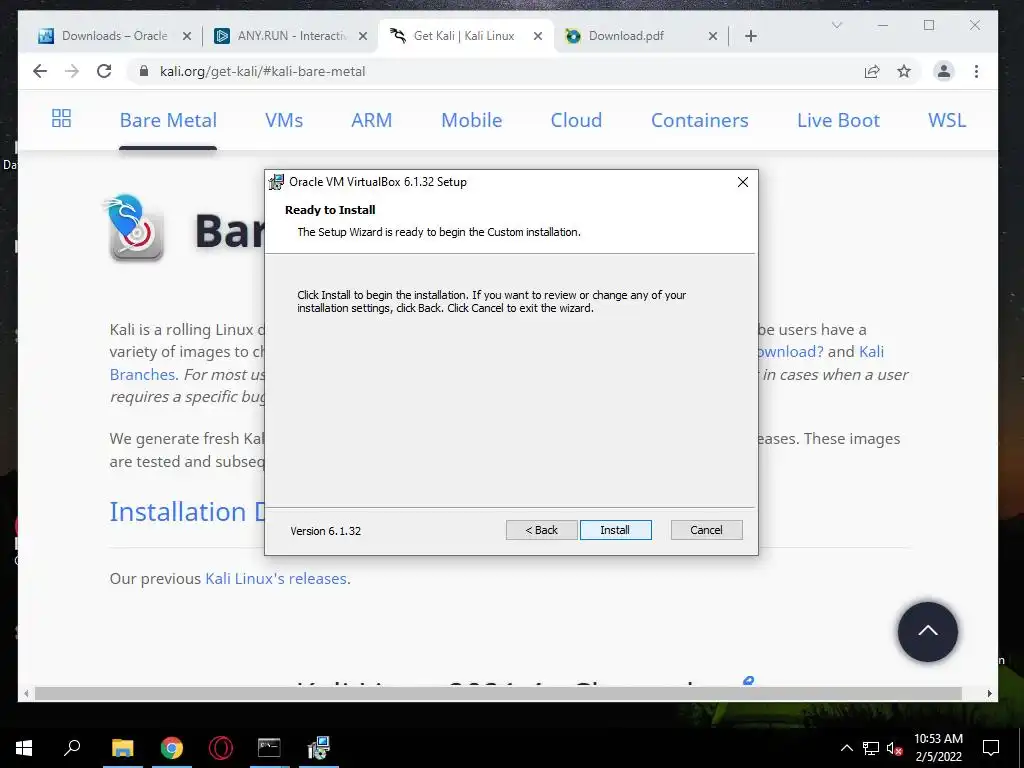Viewport: 1024px width, 768px height.
Task: Open File Explorer from taskbar
Action: tap(122, 748)
